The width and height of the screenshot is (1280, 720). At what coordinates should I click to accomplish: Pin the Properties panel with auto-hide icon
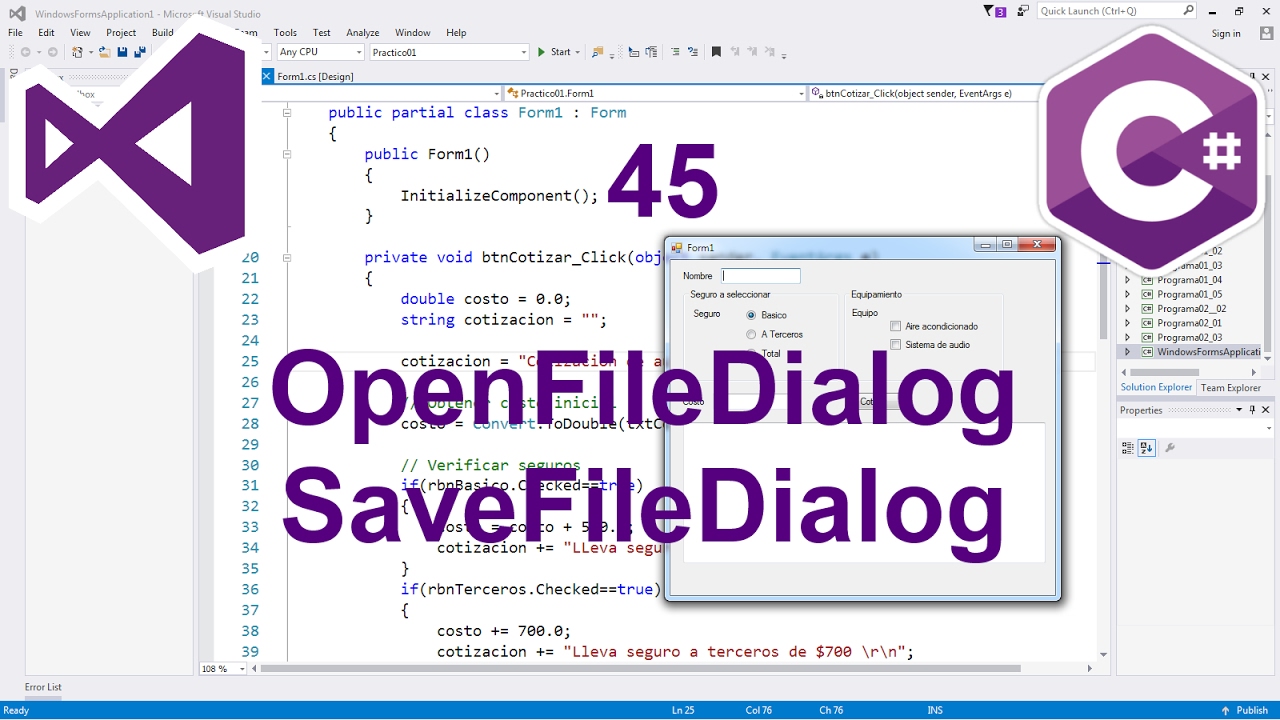click(1252, 410)
